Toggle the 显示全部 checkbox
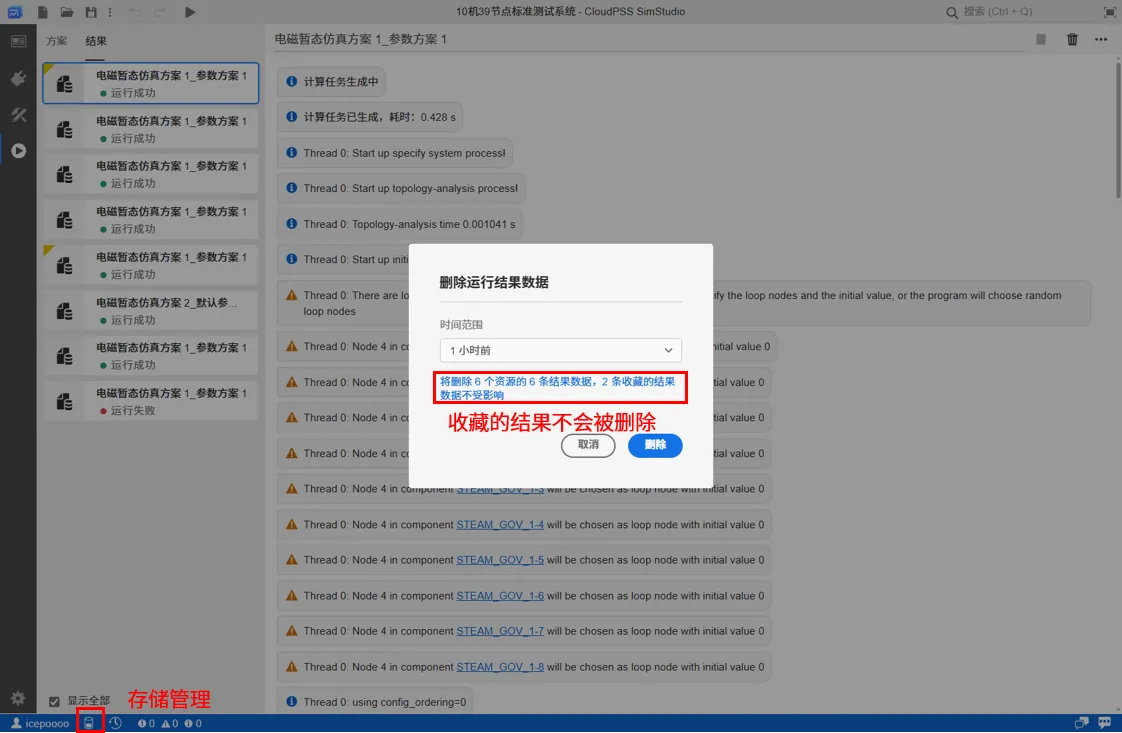 [55, 701]
